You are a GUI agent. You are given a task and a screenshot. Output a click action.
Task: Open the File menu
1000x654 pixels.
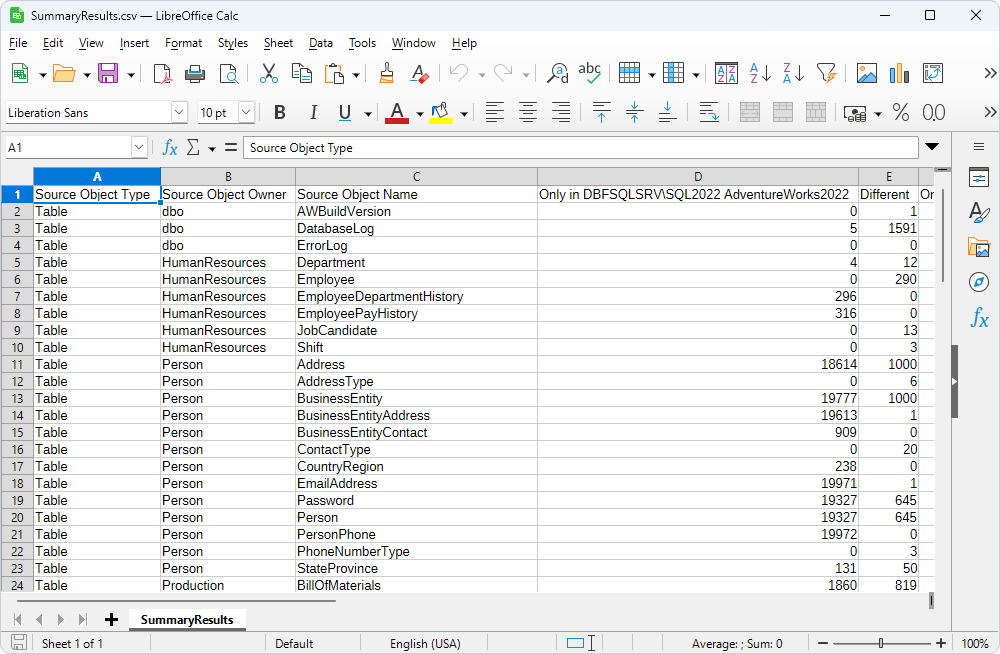[18, 43]
